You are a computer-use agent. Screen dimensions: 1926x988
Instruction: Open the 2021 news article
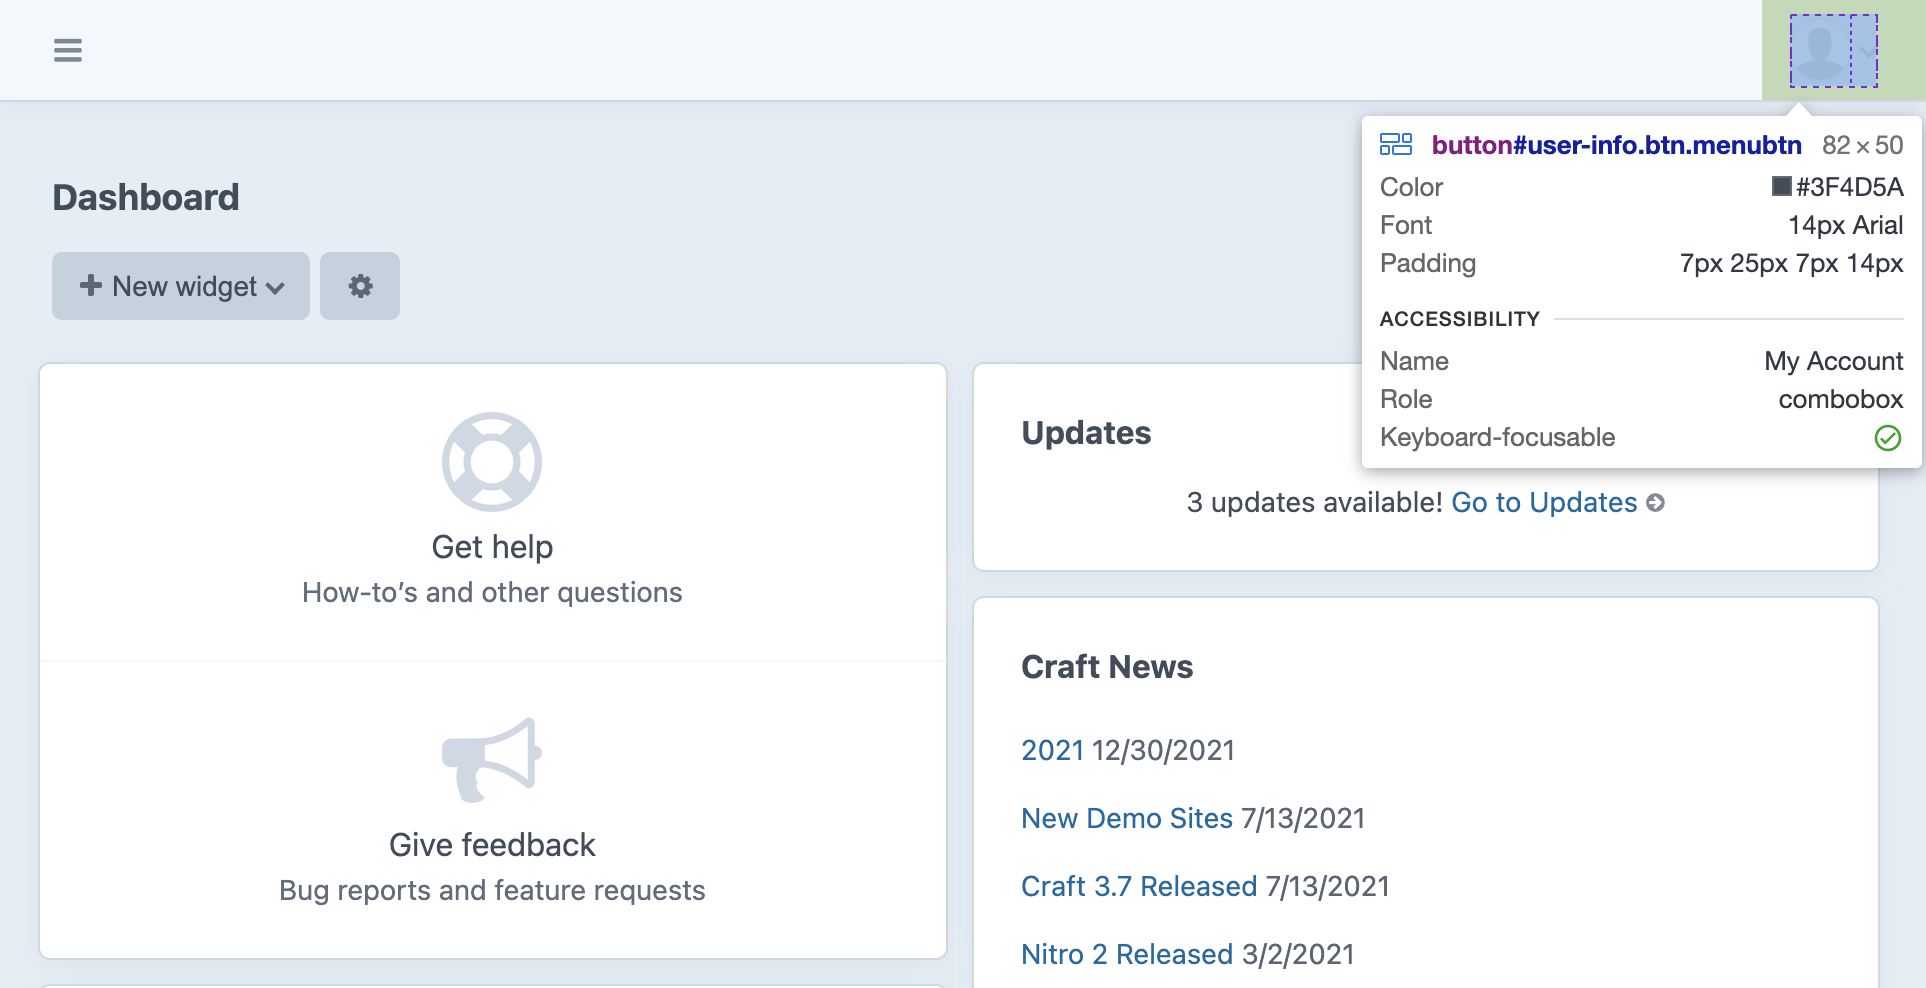(1053, 750)
